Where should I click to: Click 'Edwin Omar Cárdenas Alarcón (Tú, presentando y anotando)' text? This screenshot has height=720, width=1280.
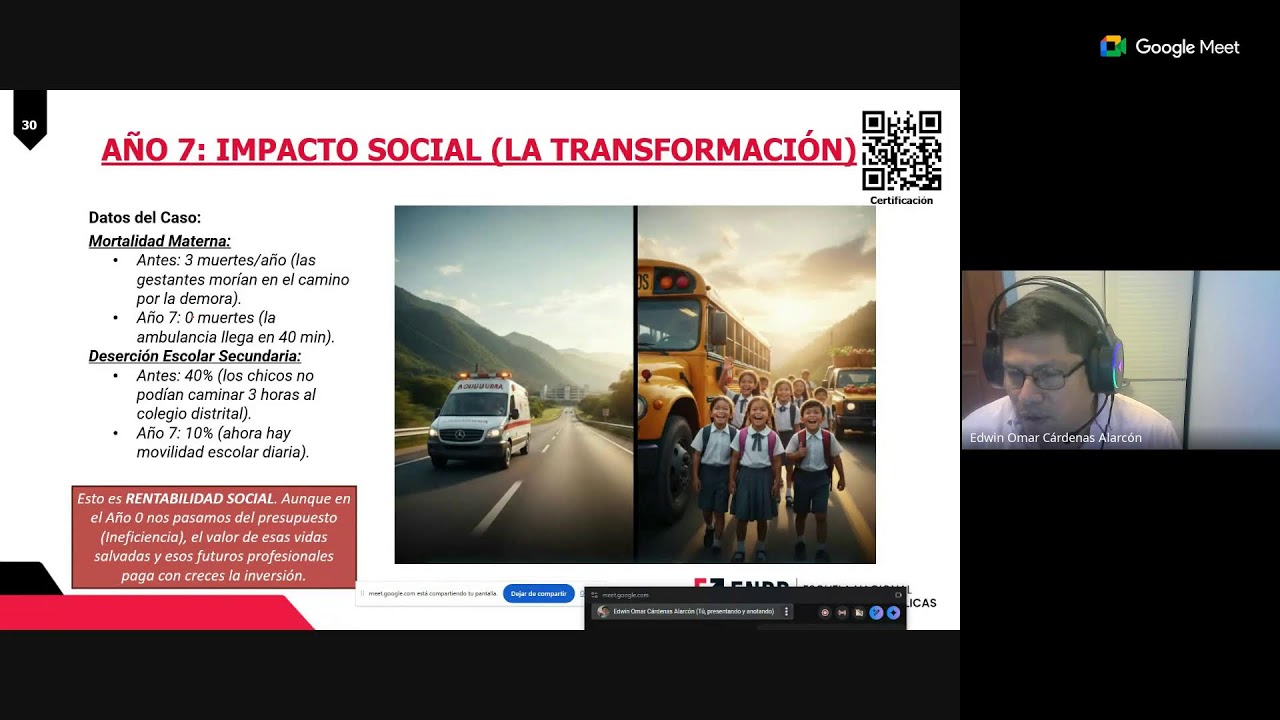[x=693, y=612]
